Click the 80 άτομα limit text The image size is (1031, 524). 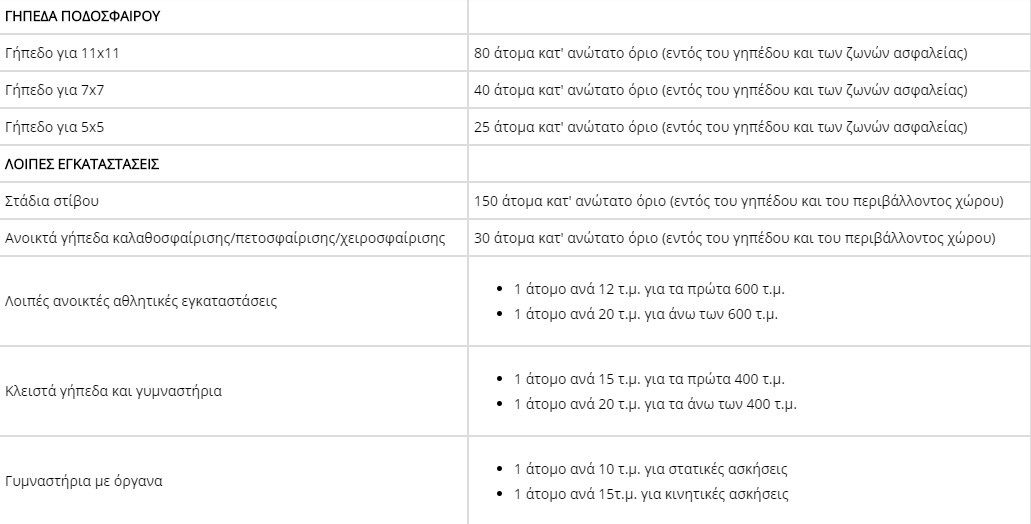tap(721, 53)
